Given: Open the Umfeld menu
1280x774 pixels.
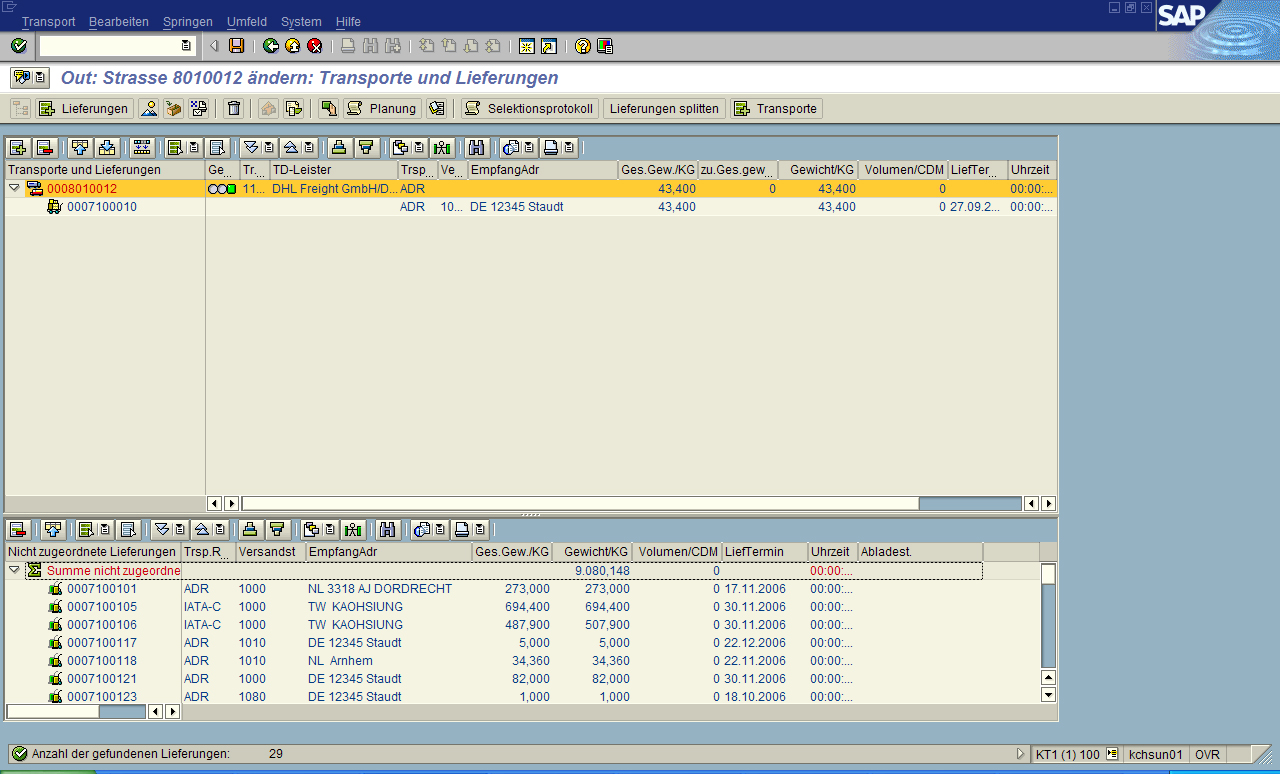Looking at the screenshot, I should 246,21.
